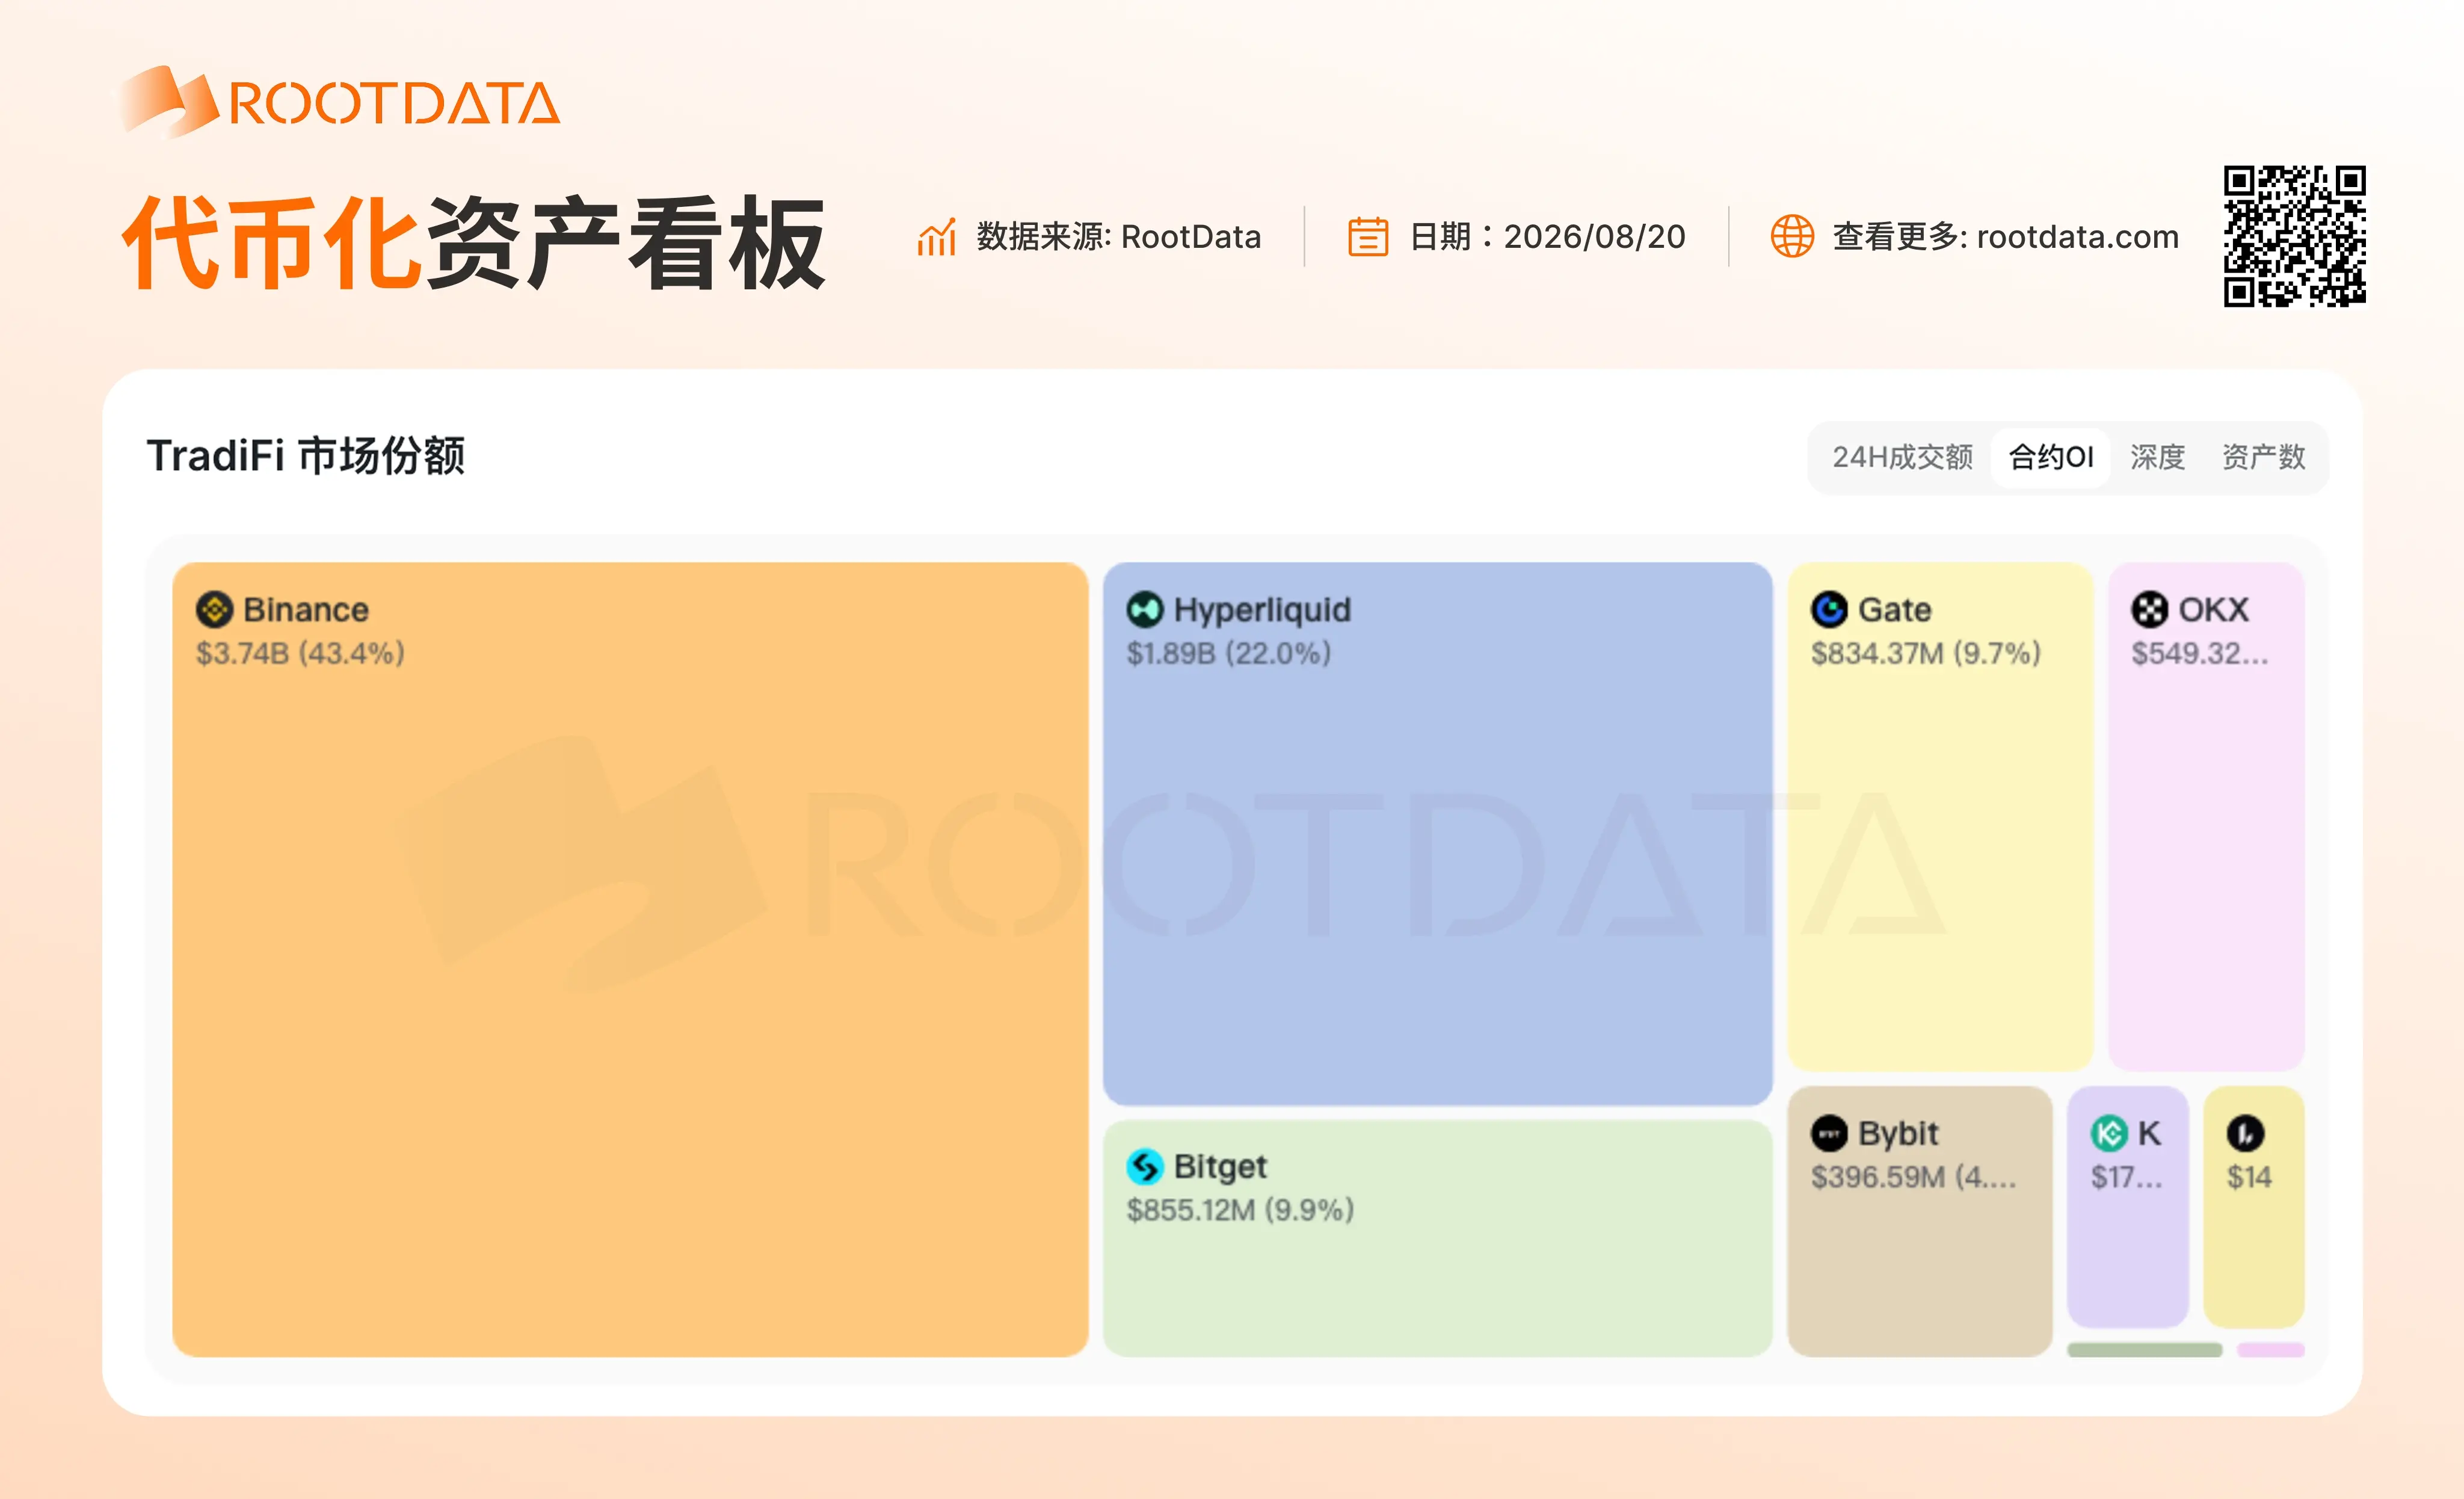Click the small green treemap bar
The image size is (2464, 1499).
coord(2144,1350)
